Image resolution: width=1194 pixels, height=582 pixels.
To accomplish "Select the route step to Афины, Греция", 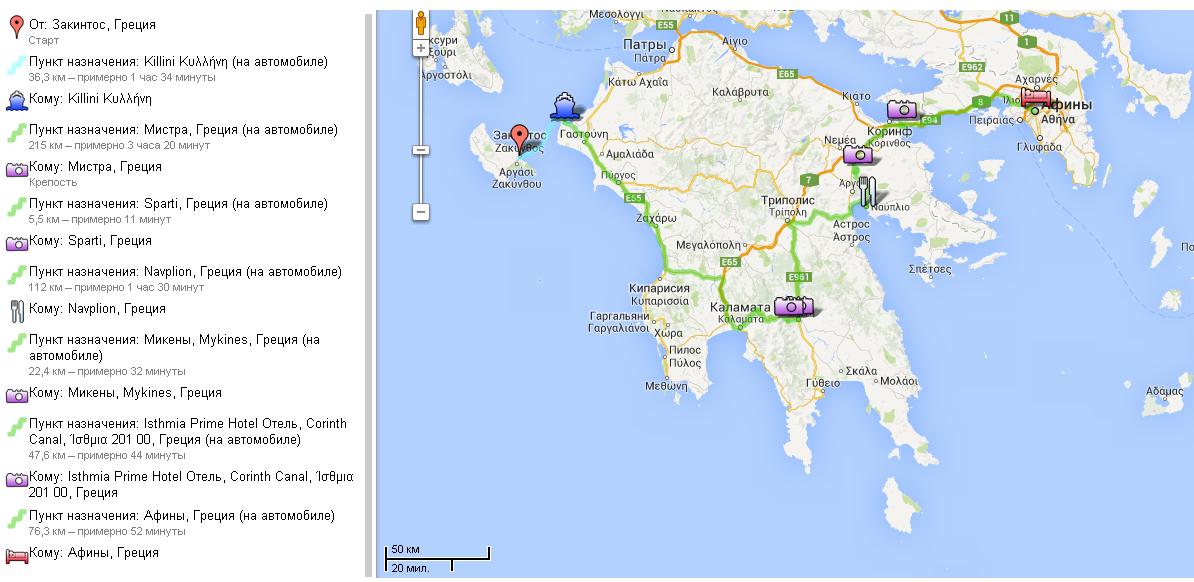I will point(181,516).
